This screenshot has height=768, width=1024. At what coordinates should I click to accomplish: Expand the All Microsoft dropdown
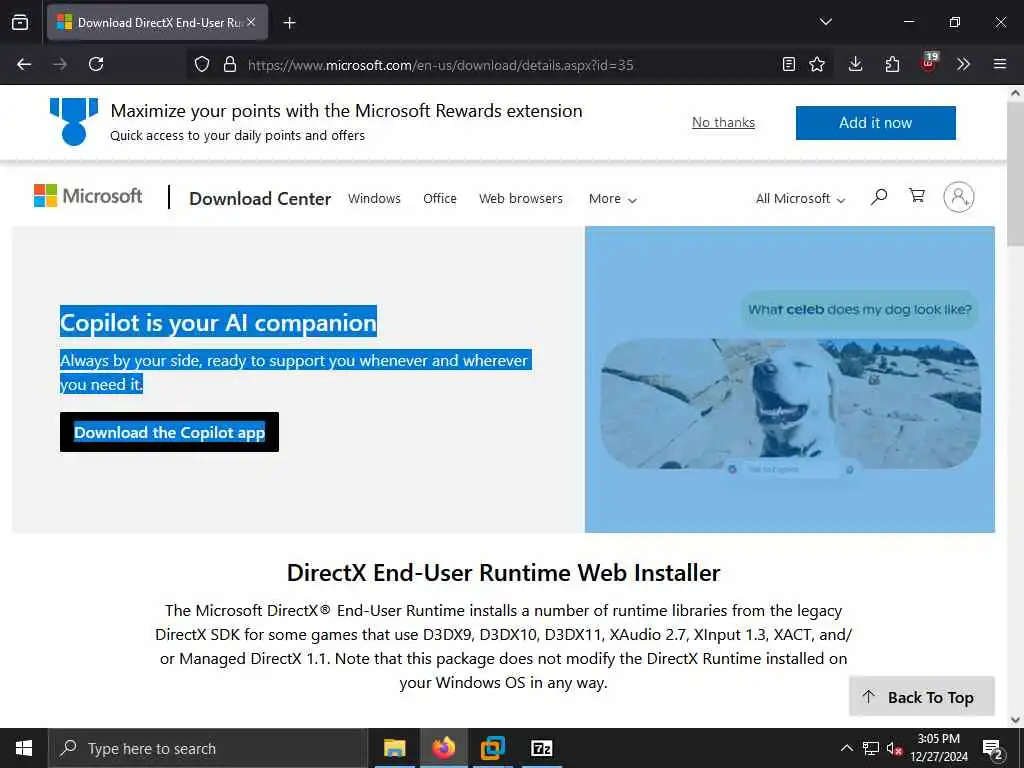pyautogui.click(x=800, y=199)
